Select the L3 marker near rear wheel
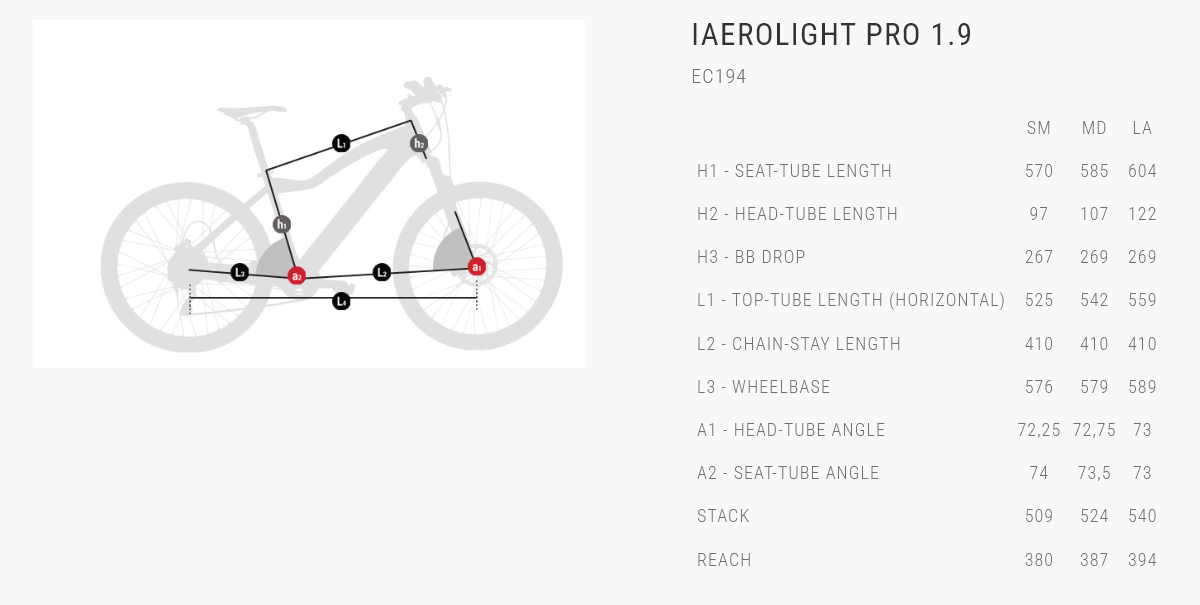Screen dimensions: 1200x605 (239, 272)
